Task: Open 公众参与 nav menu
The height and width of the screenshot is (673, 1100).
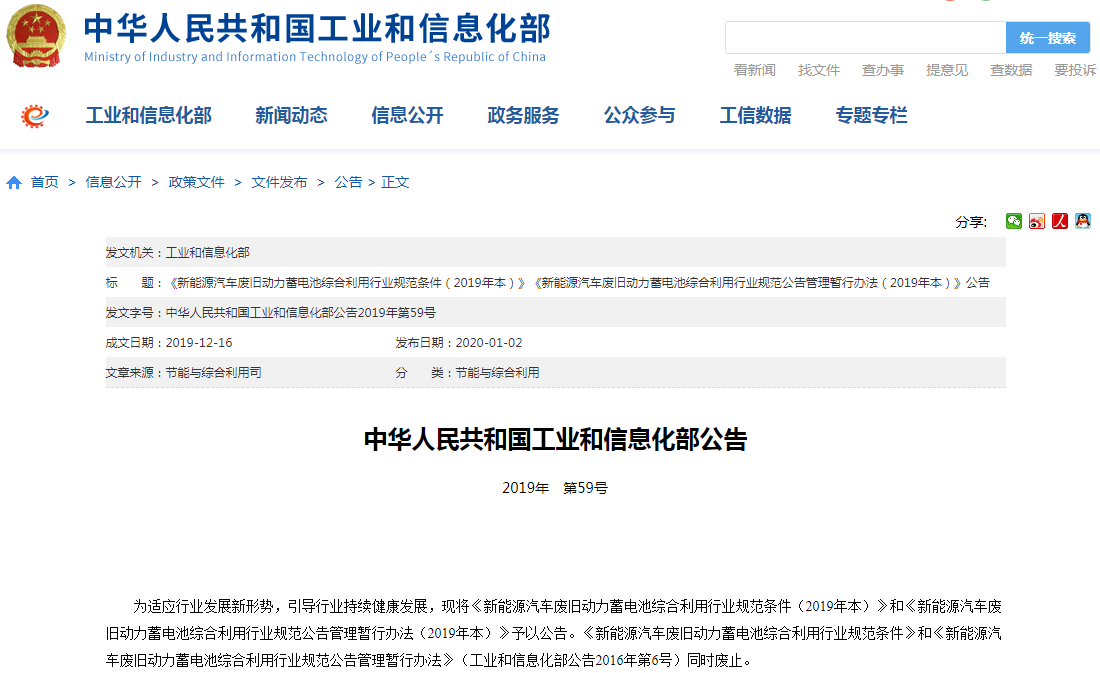Action: [640, 115]
